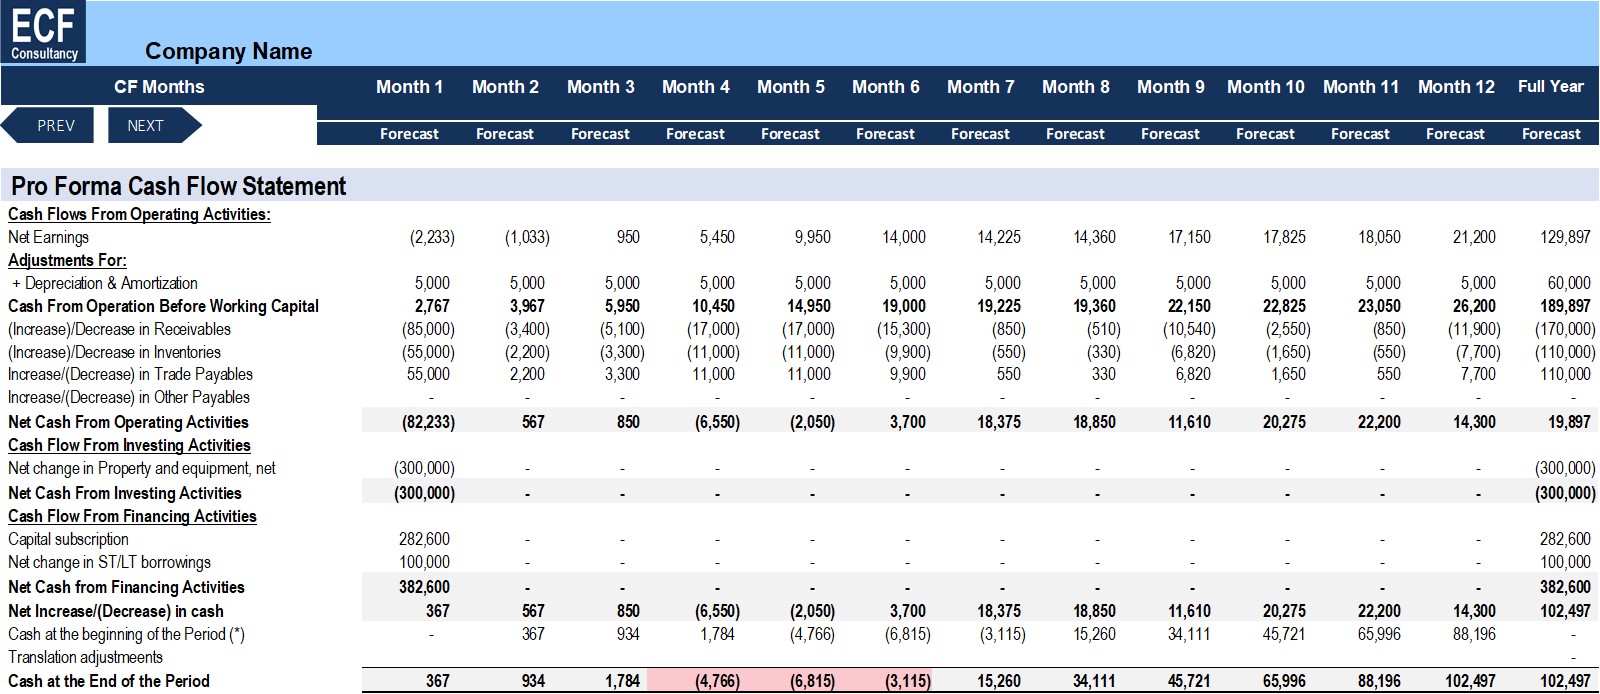Image resolution: width=1600 pixels, height=694 pixels.
Task: Click Month 9 net earnings value 17,150
Action: pyautogui.click(x=1189, y=237)
